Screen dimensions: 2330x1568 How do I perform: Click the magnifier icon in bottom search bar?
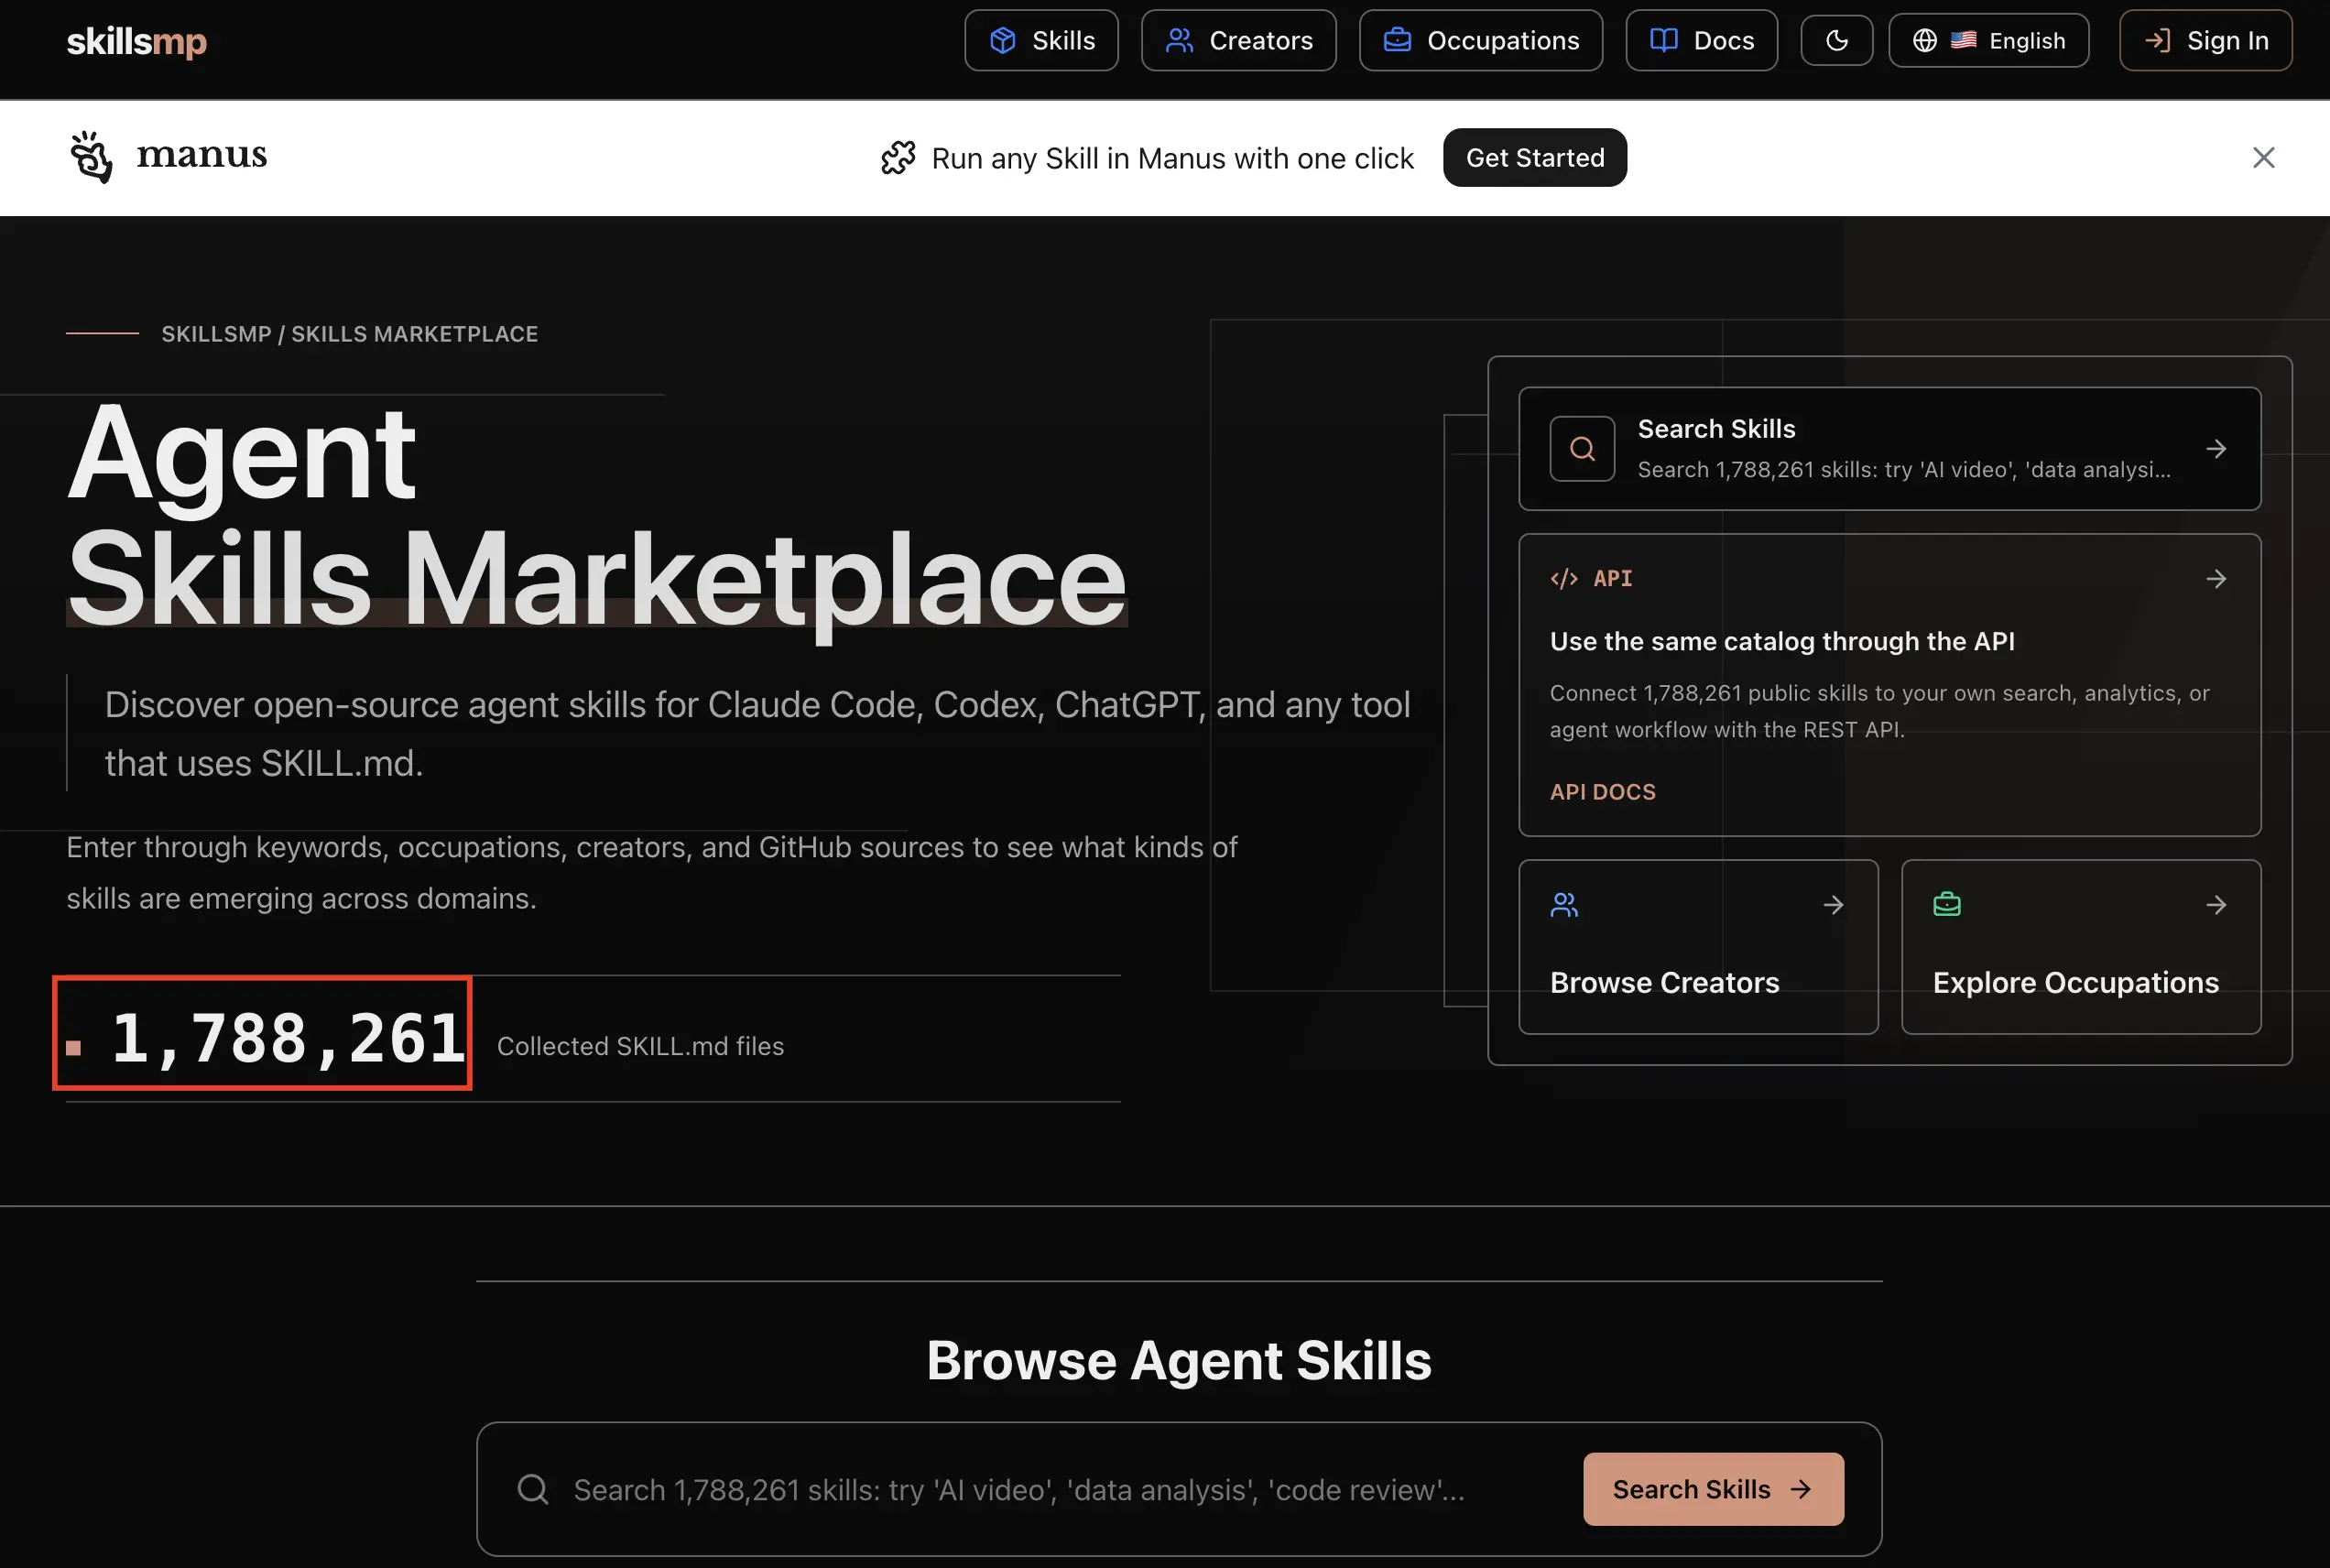point(533,1489)
